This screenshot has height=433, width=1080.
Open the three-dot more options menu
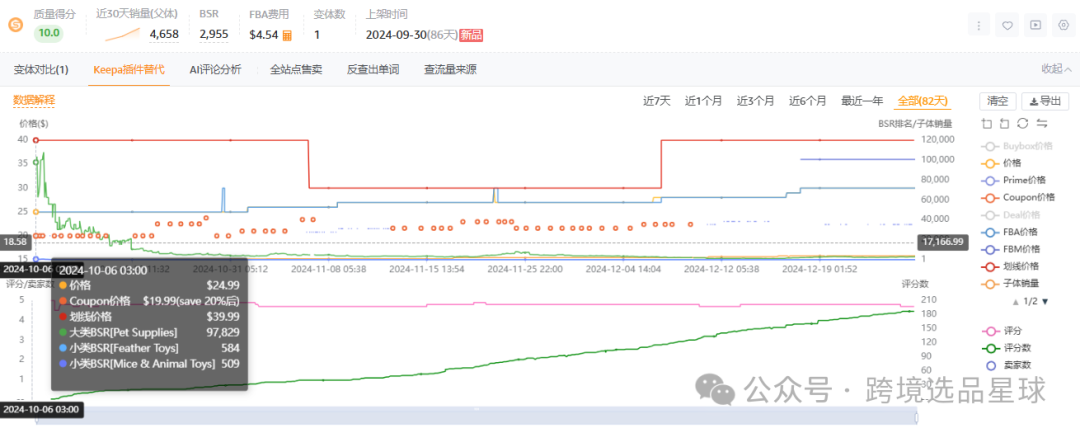pyautogui.click(x=979, y=25)
